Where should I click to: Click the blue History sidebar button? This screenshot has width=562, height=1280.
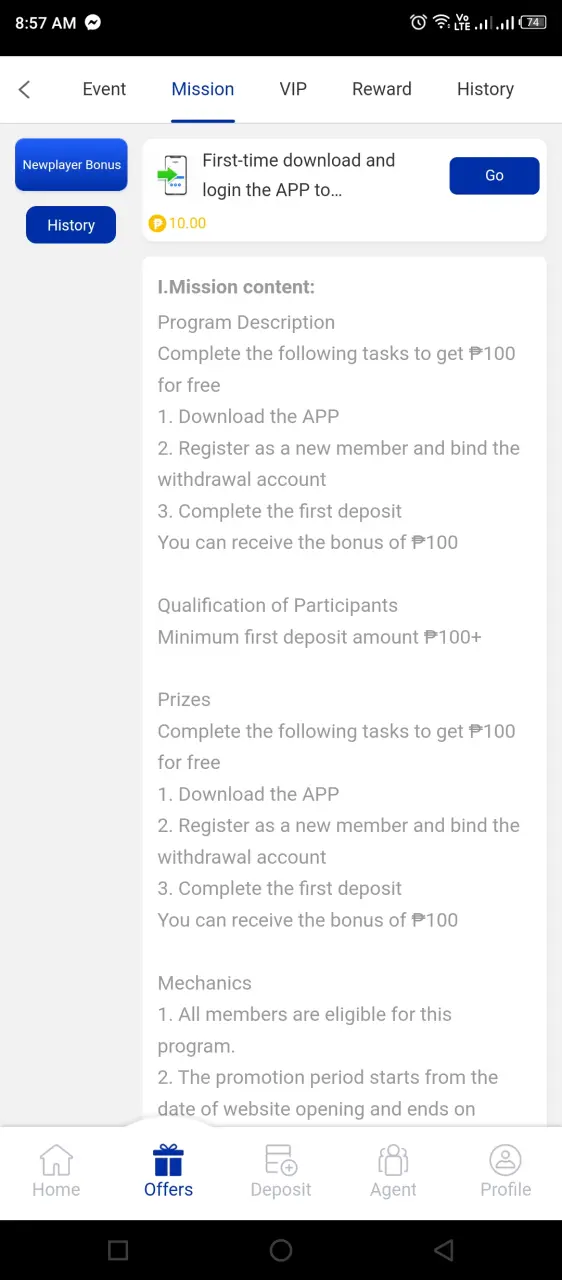(71, 225)
